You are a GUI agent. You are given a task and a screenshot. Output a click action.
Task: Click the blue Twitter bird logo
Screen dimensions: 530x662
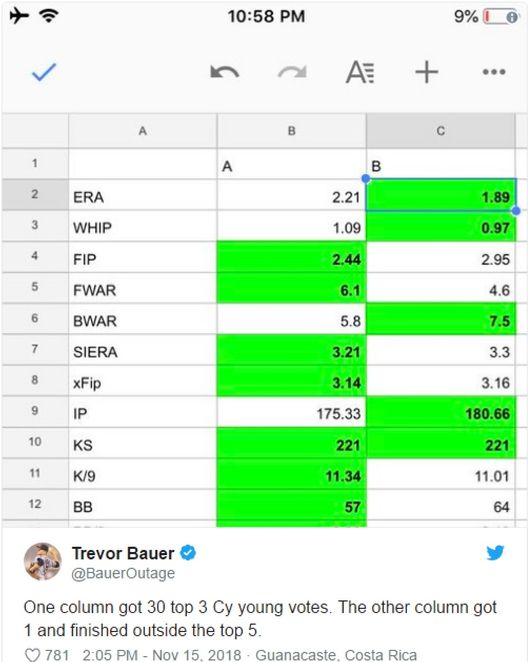click(495, 553)
